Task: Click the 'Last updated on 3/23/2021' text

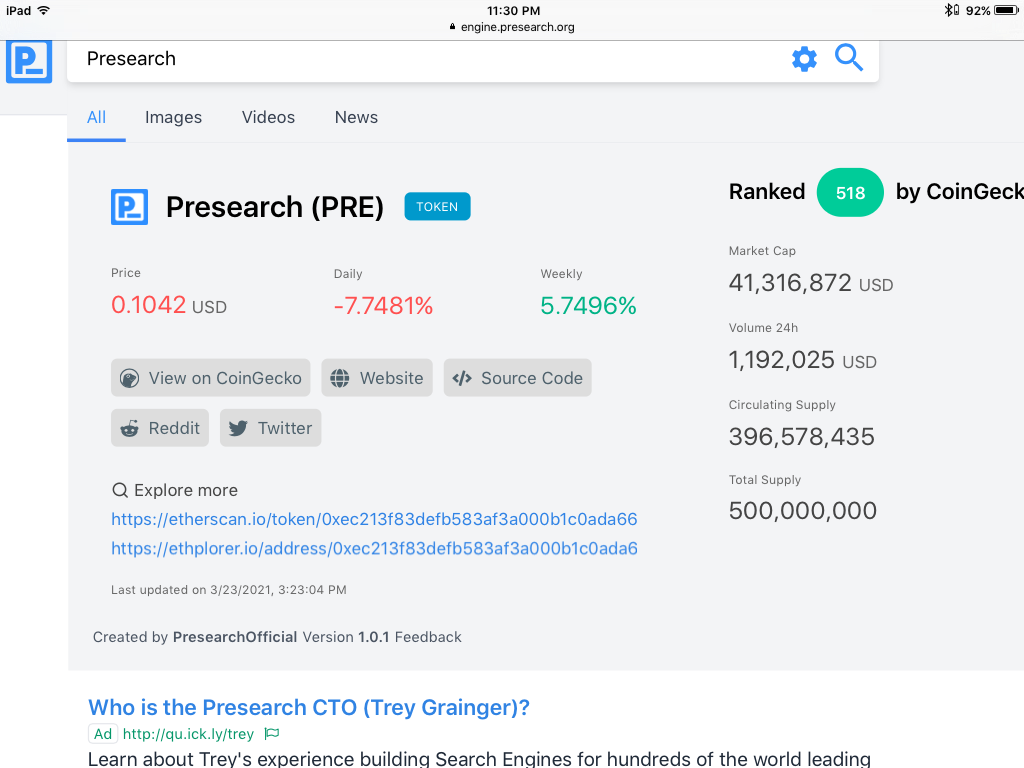Action: coord(229,590)
